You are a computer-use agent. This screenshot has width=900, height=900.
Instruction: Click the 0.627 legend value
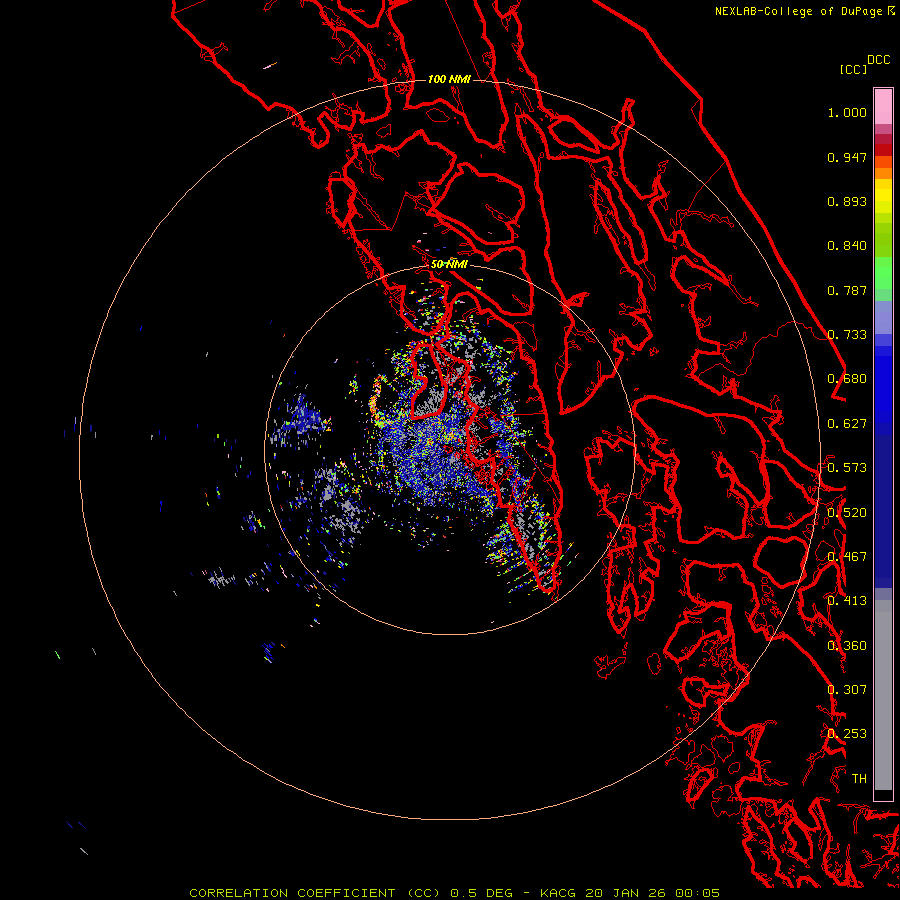(x=847, y=424)
